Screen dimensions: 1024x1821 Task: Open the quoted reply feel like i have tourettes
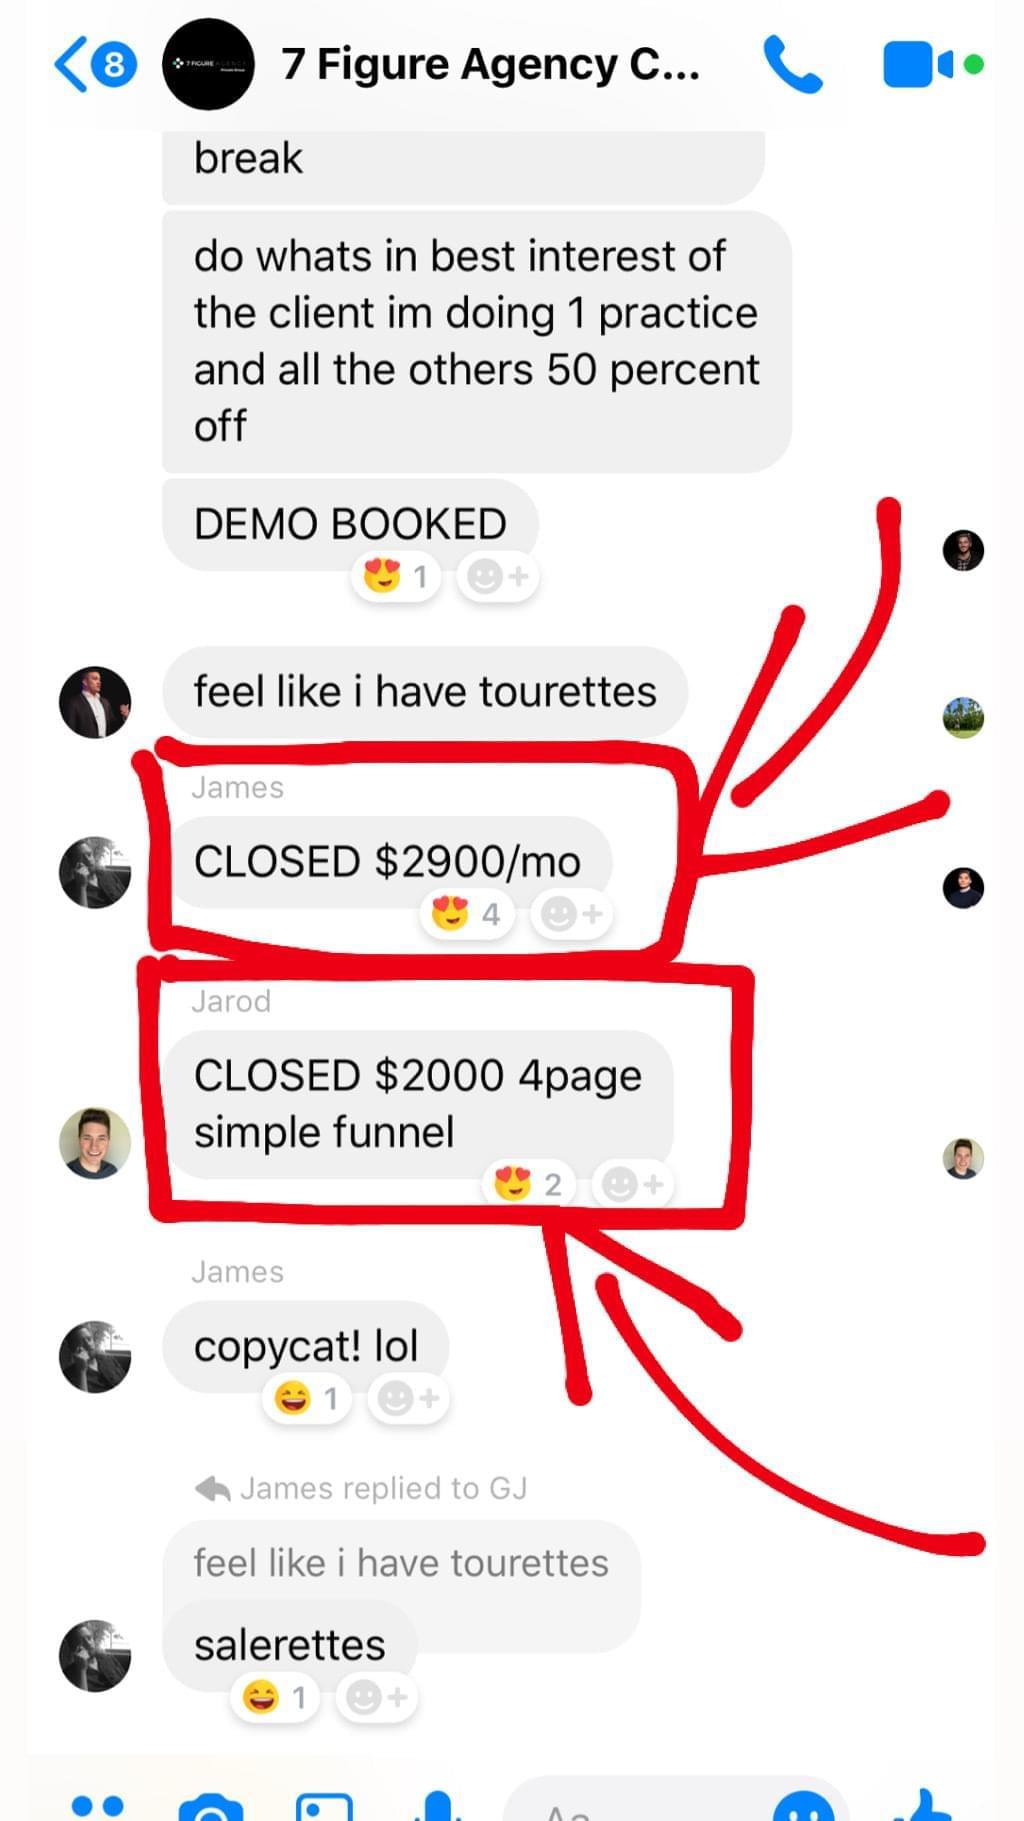tap(401, 1563)
